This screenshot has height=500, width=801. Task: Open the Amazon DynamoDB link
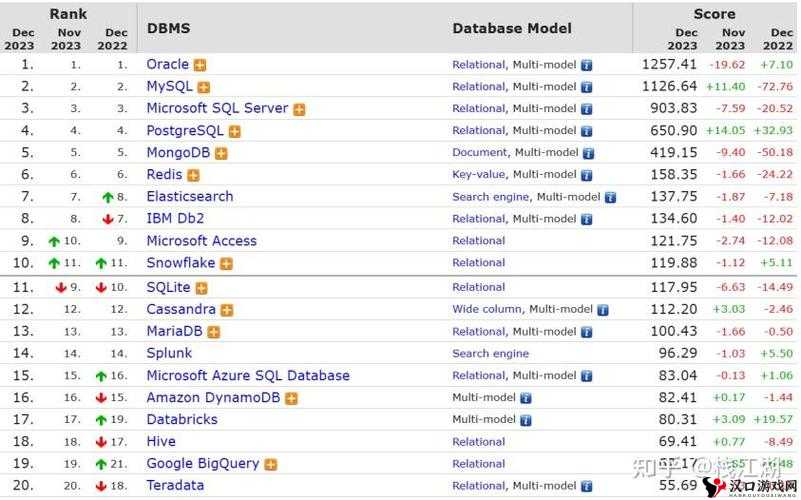(x=214, y=398)
